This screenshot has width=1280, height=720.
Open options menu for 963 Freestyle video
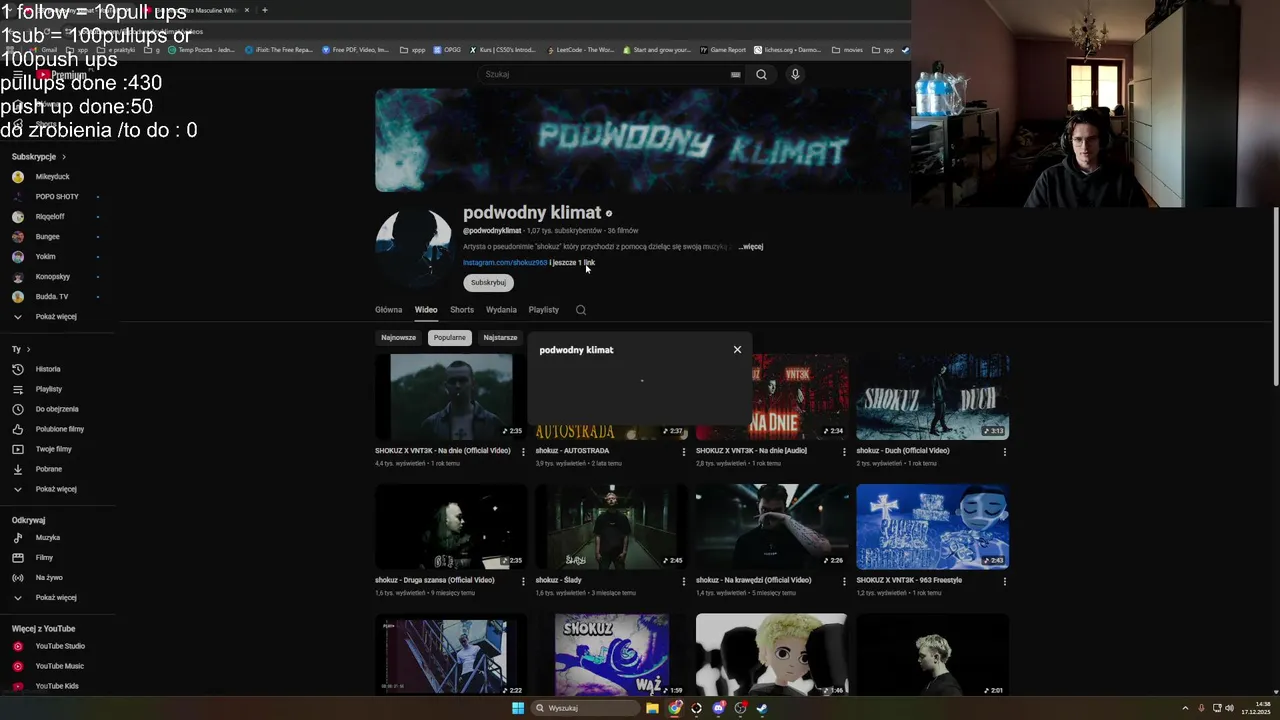pyautogui.click(x=1005, y=581)
